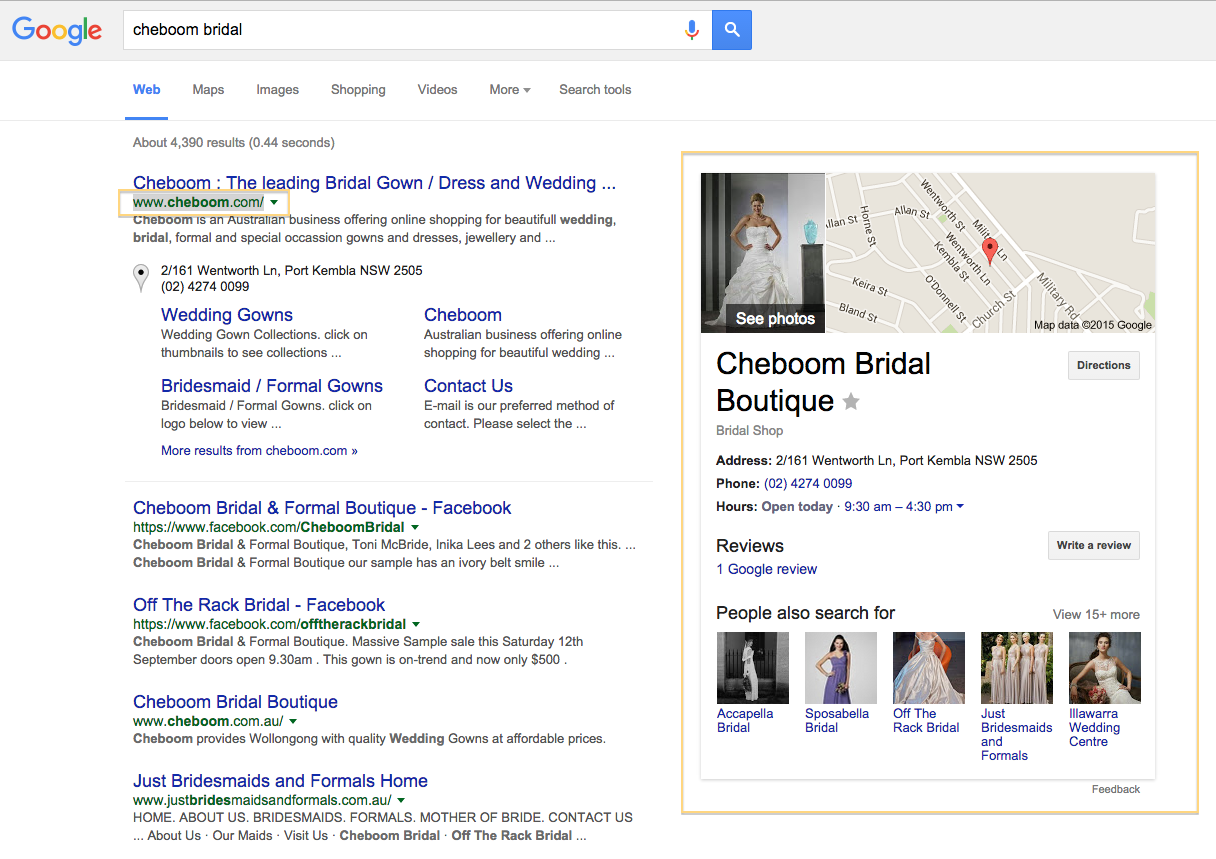Open the Accapella Bridal thumbnail

click(x=753, y=668)
